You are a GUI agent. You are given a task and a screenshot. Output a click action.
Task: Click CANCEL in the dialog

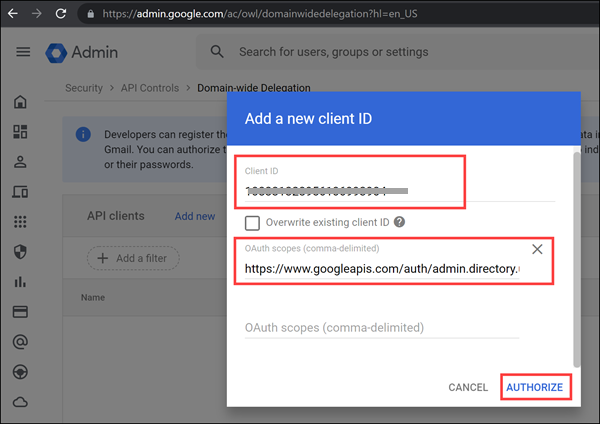tap(468, 387)
